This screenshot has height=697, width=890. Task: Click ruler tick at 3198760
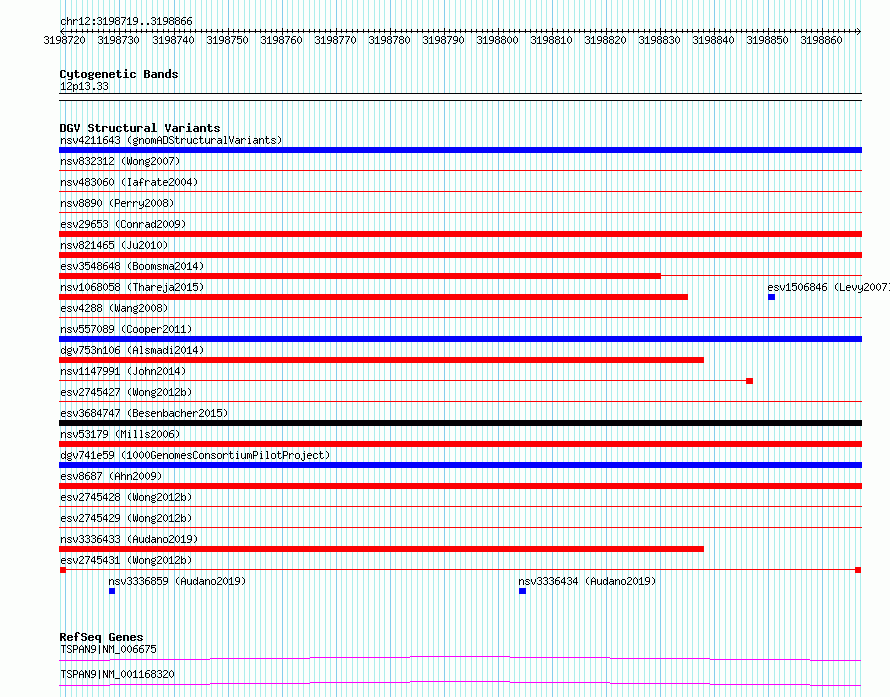point(281,40)
